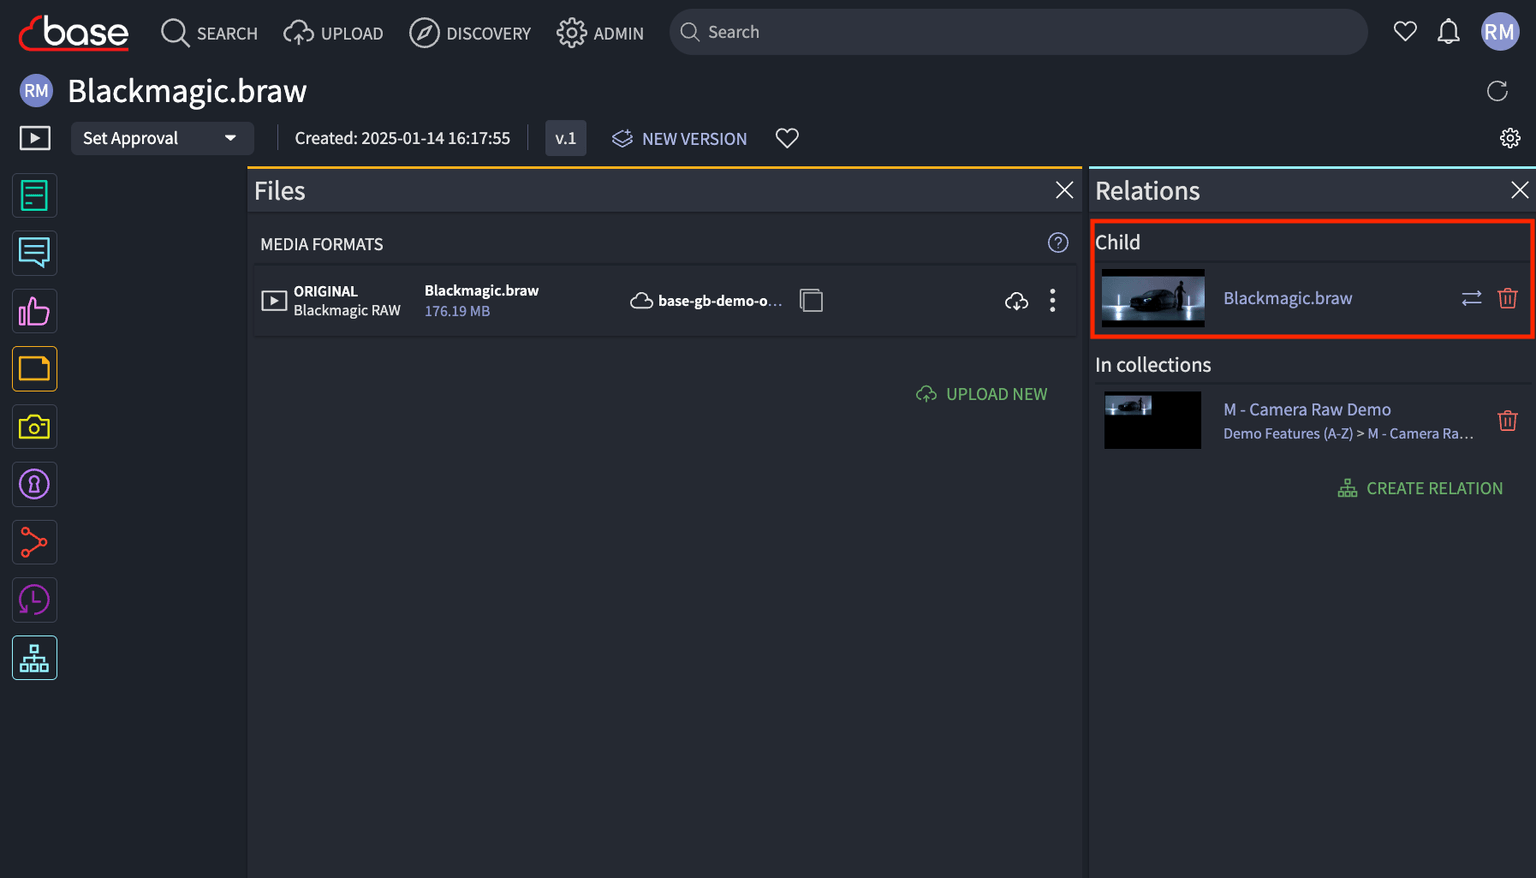Open the M - Camera Raw Demo collection thumbnail
This screenshot has width=1536, height=878.
point(1153,420)
